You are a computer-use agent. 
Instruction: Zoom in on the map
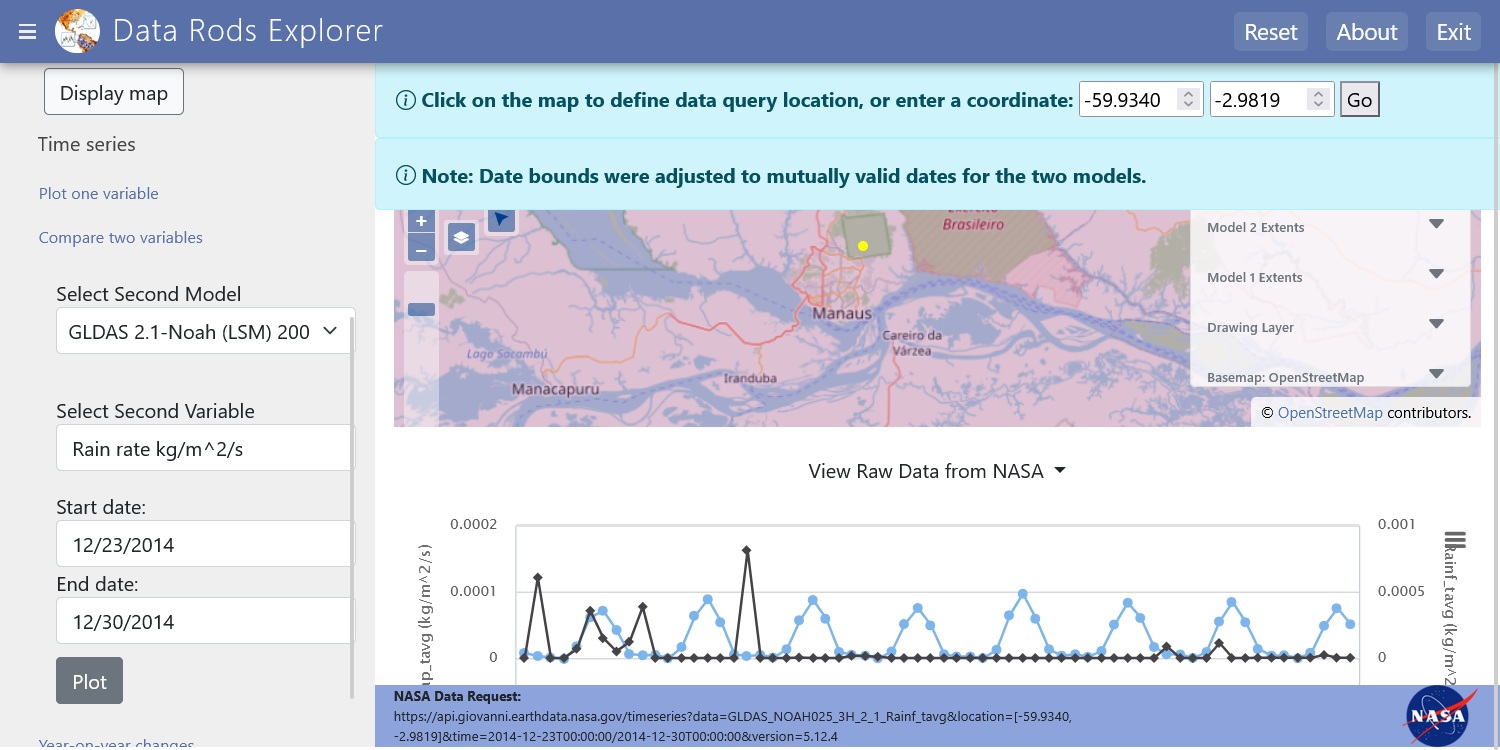point(421,222)
